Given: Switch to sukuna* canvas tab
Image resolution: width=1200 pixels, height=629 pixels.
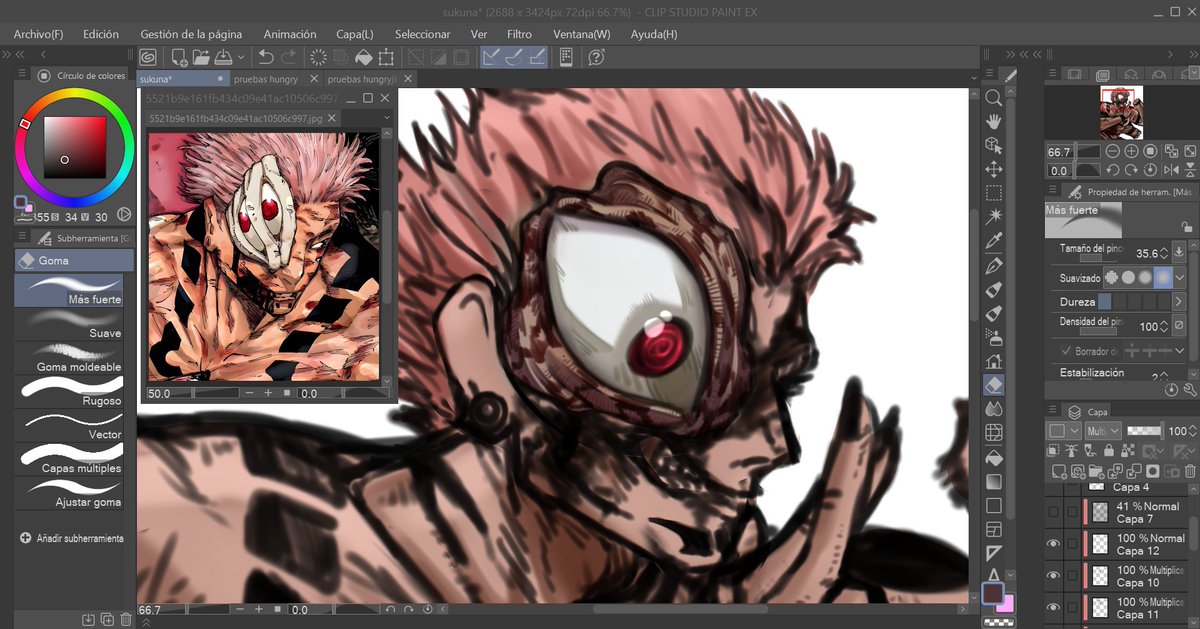Looking at the screenshot, I should tap(183, 78).
